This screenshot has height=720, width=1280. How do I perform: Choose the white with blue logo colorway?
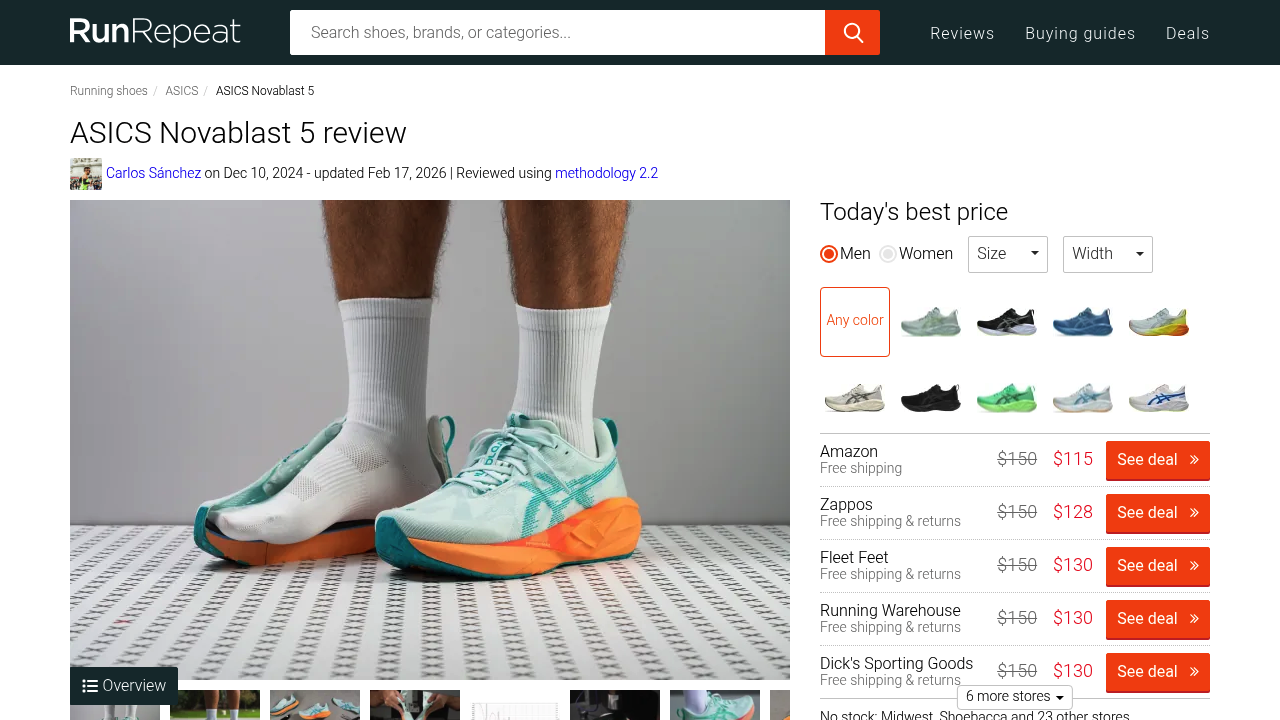point(1159,398)
